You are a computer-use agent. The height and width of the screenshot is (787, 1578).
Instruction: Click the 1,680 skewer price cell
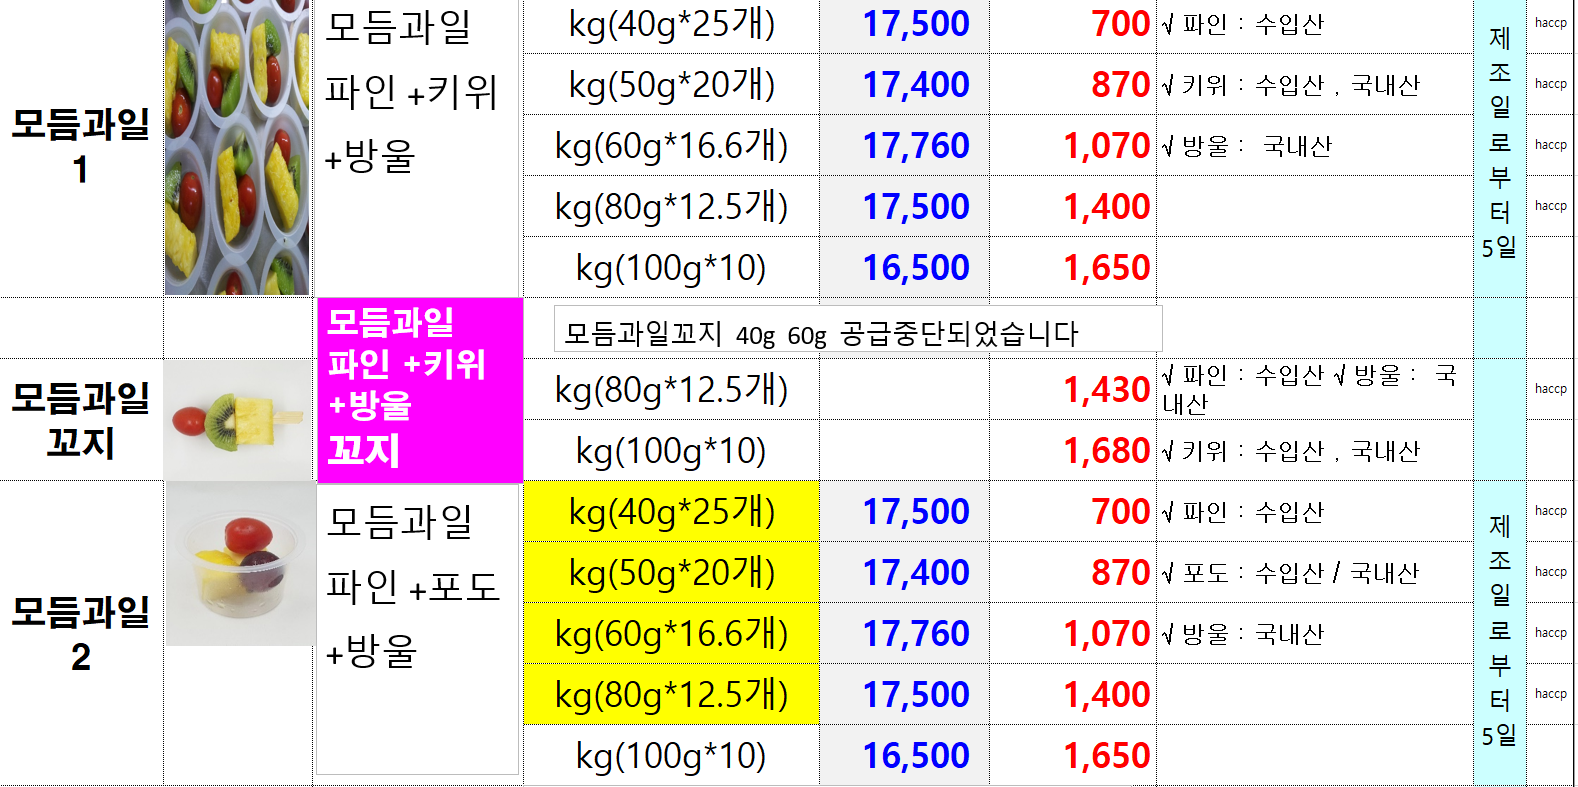click(1072, 451)
